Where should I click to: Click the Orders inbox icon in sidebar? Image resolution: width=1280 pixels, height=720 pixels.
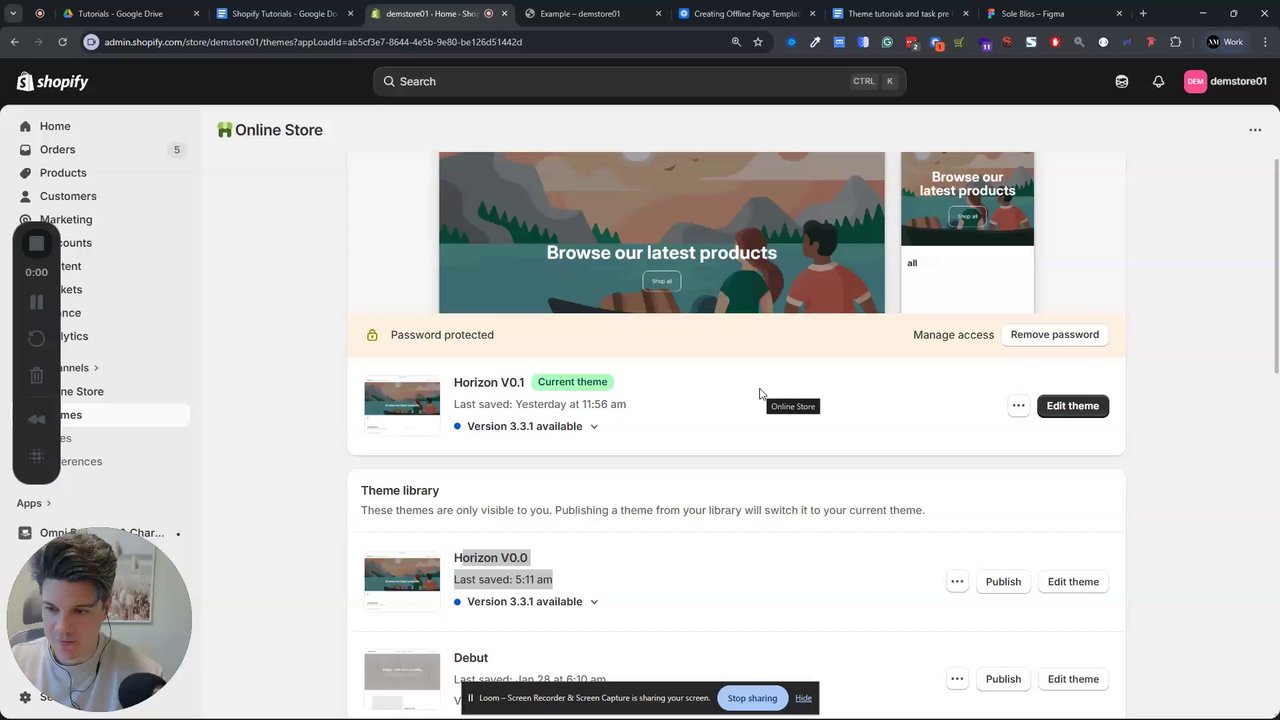click(x=25, y=150)
